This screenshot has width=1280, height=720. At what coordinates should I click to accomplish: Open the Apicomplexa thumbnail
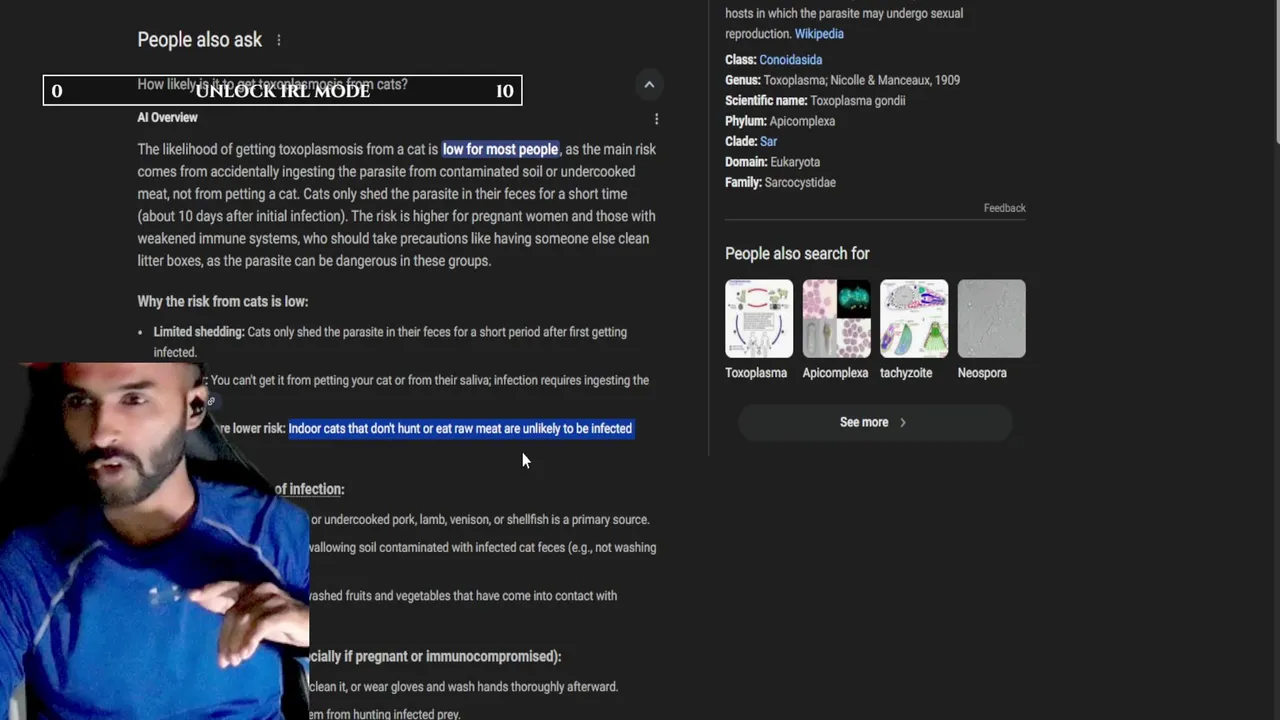point(836,319)
